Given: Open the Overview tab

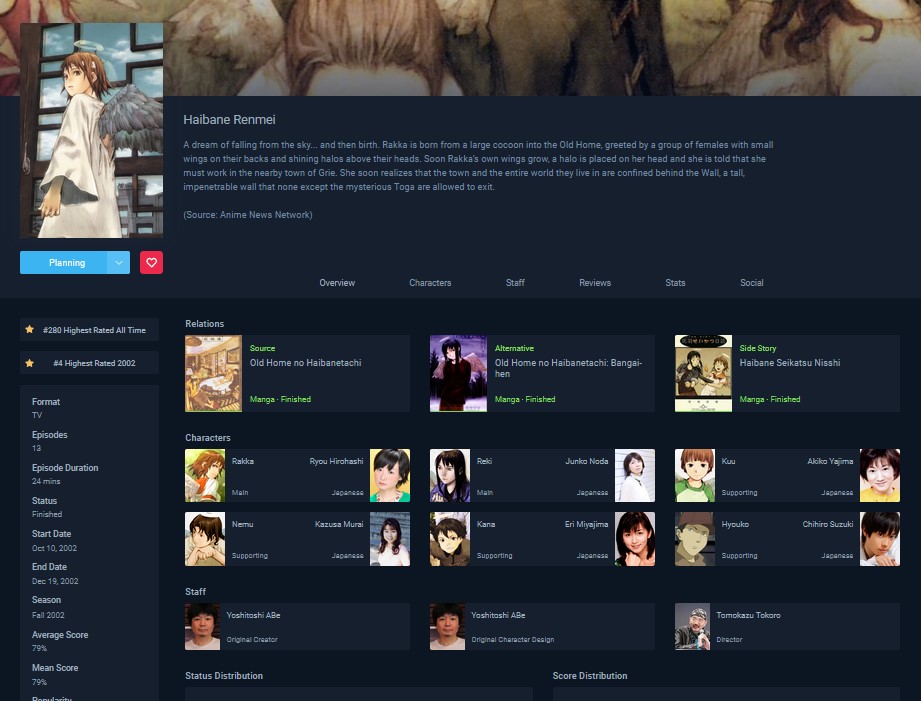Looking at the screenshot, I should pyautogui.click(x=337, y=283).
